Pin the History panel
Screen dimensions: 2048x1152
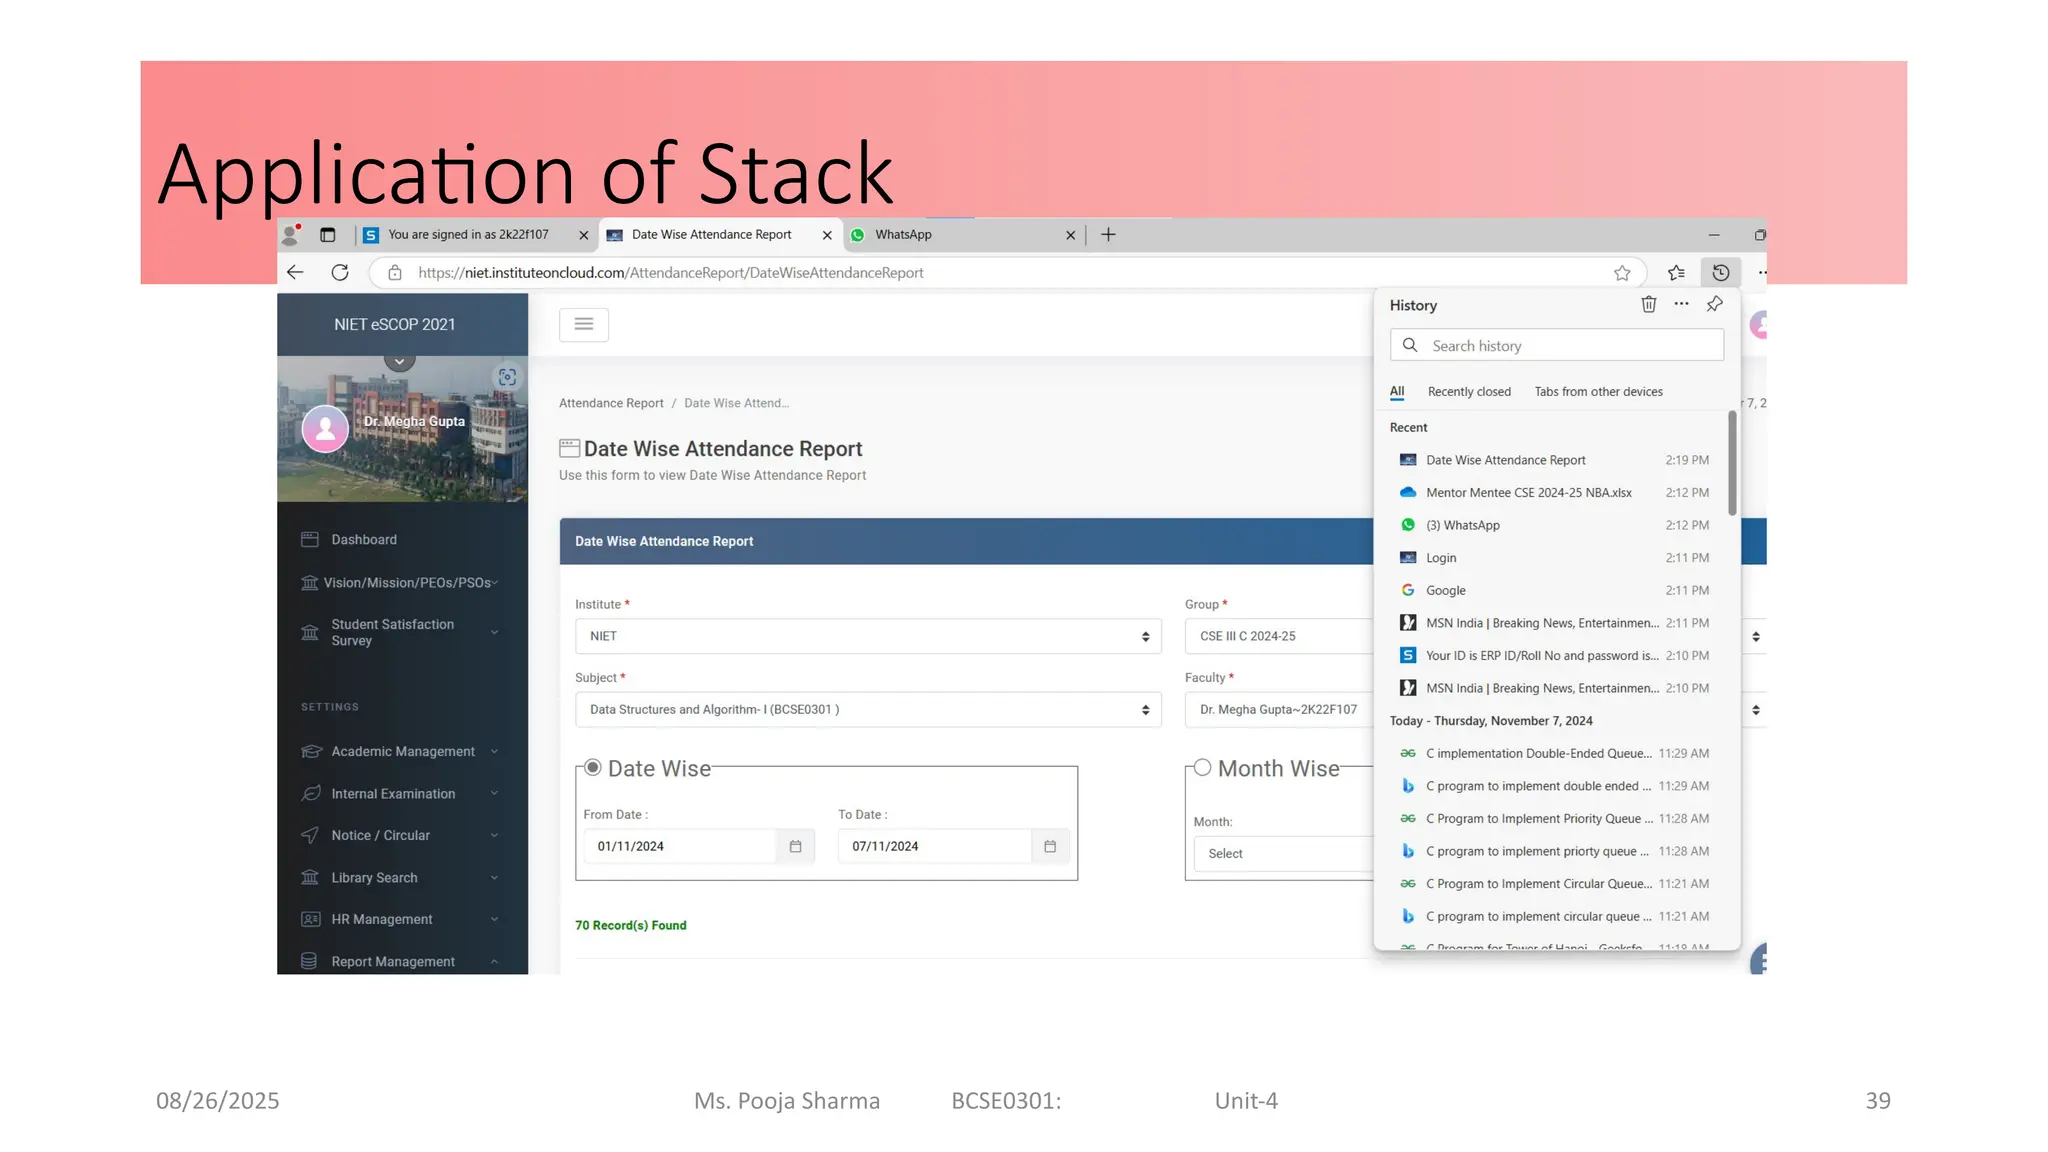pyautogui.click(x=1715, y=304)
